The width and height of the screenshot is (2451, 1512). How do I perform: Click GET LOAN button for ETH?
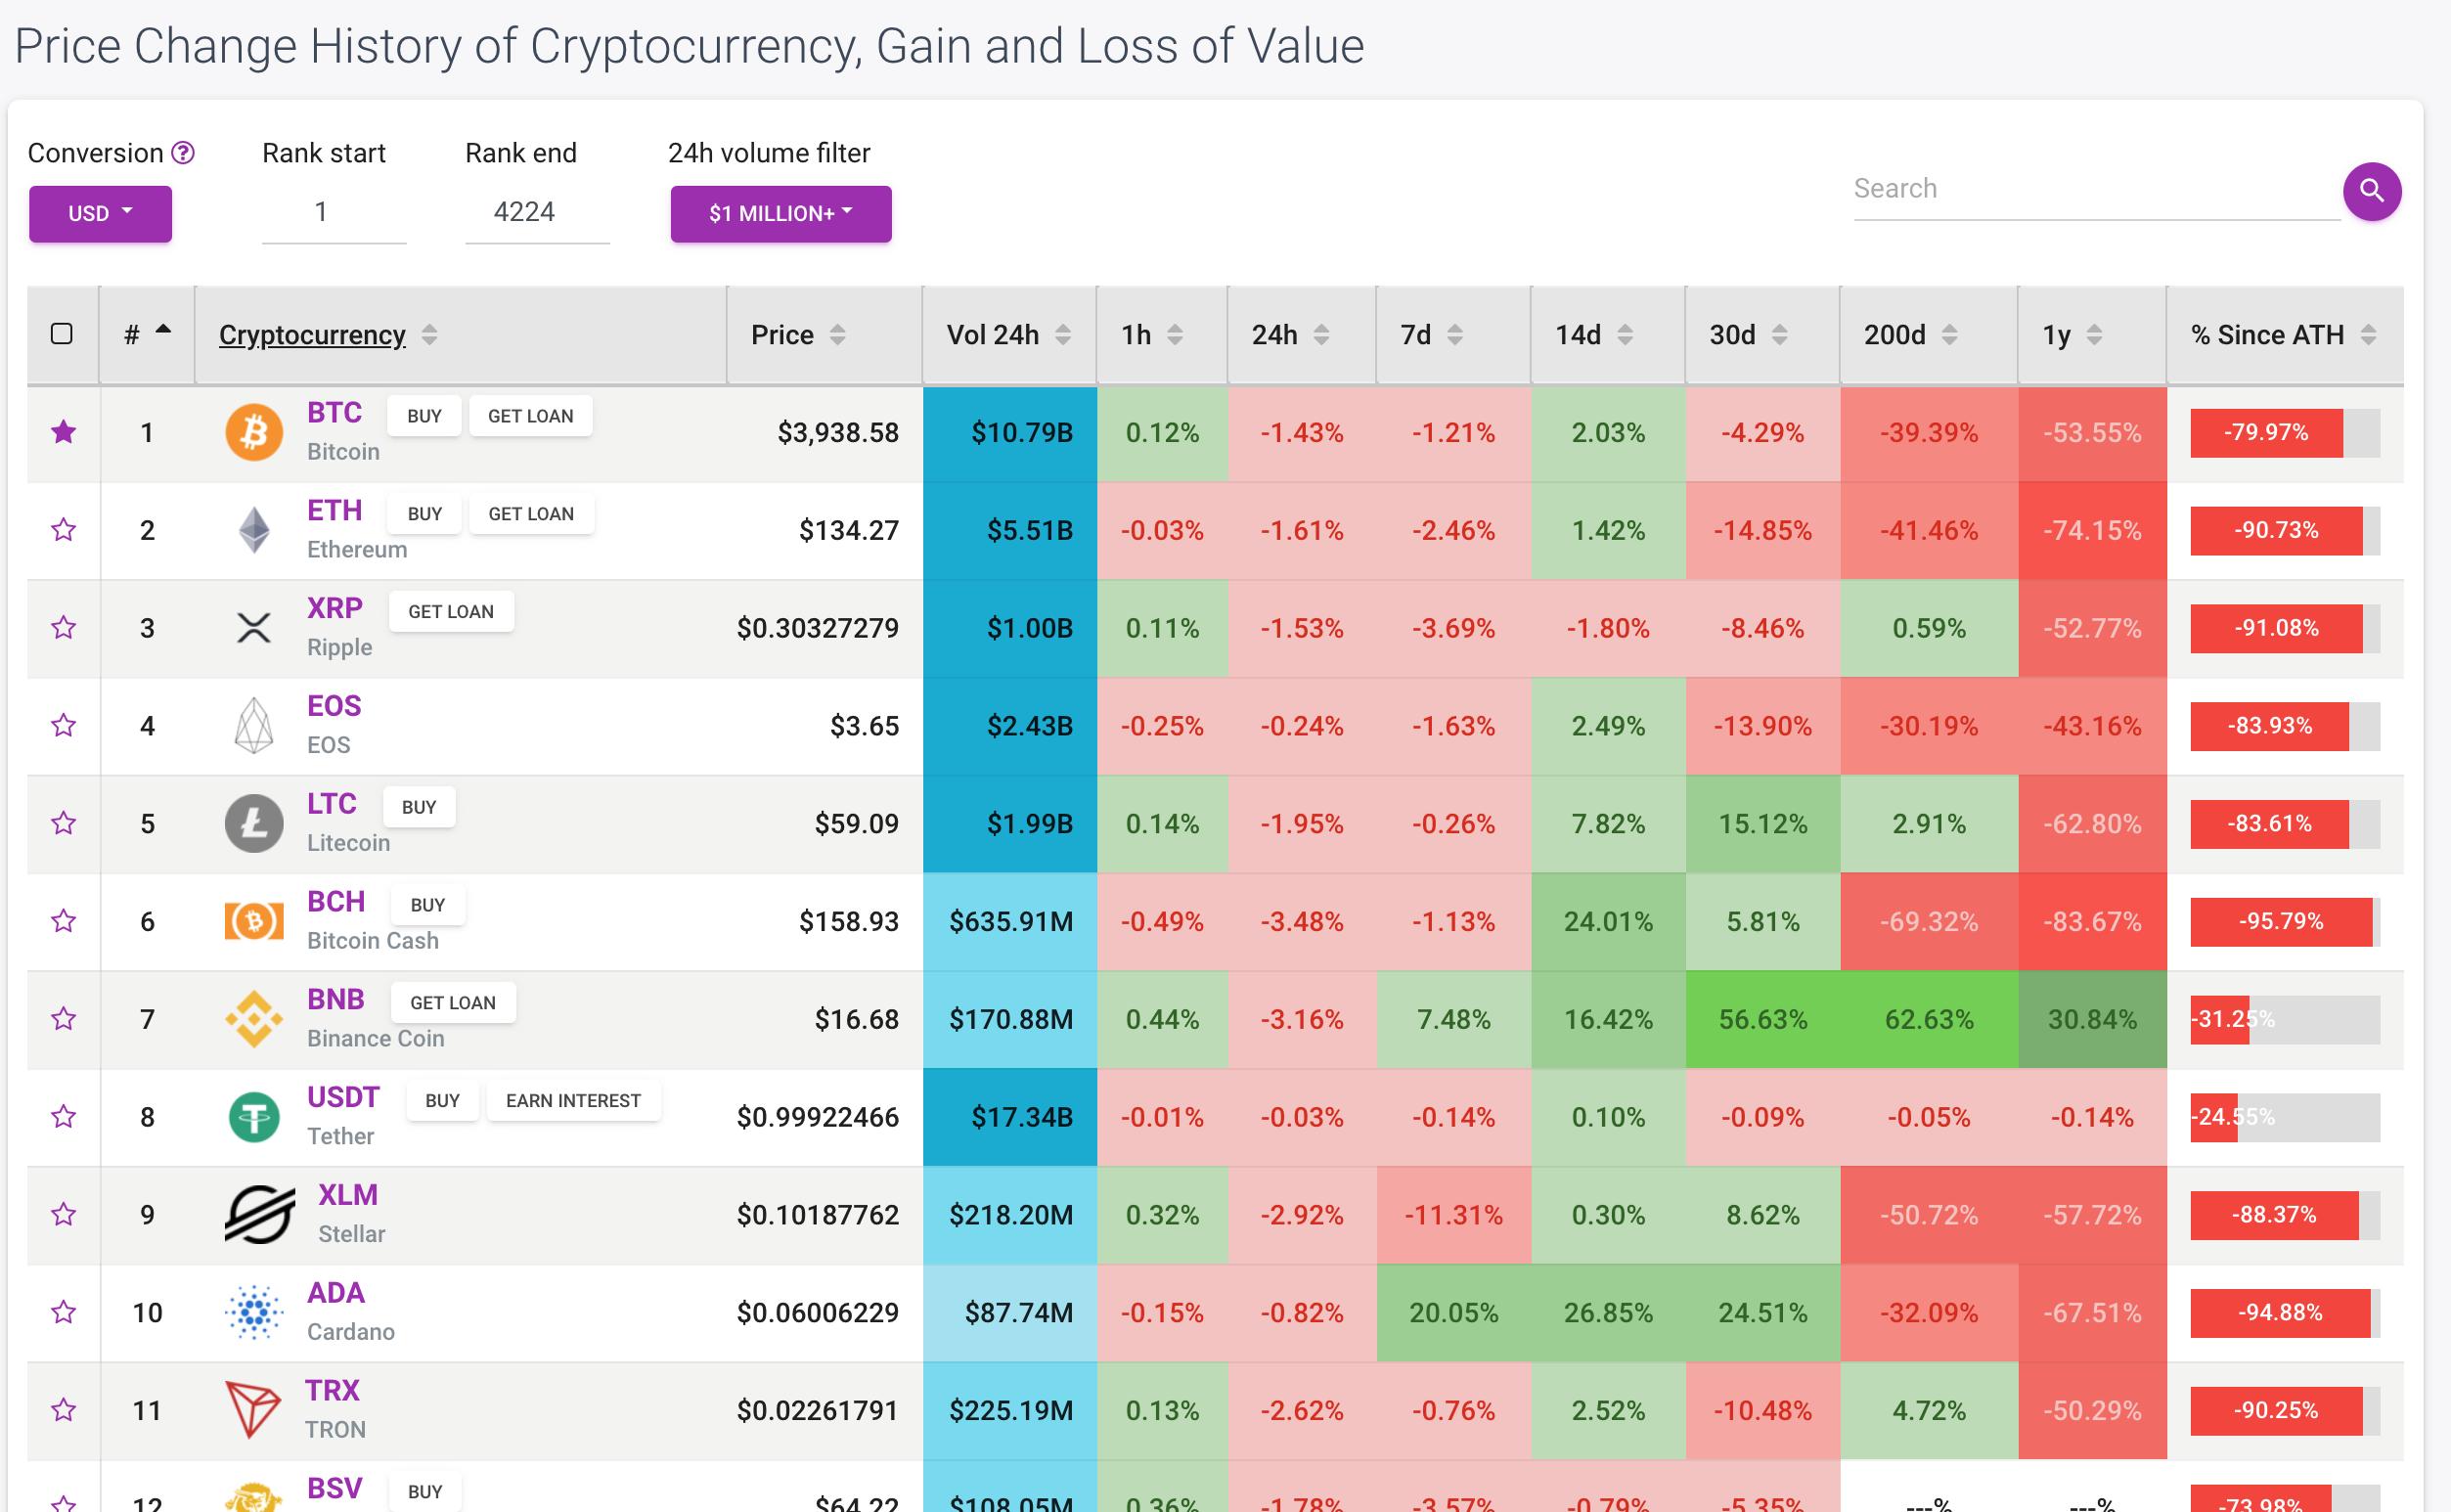pos(531,514)
